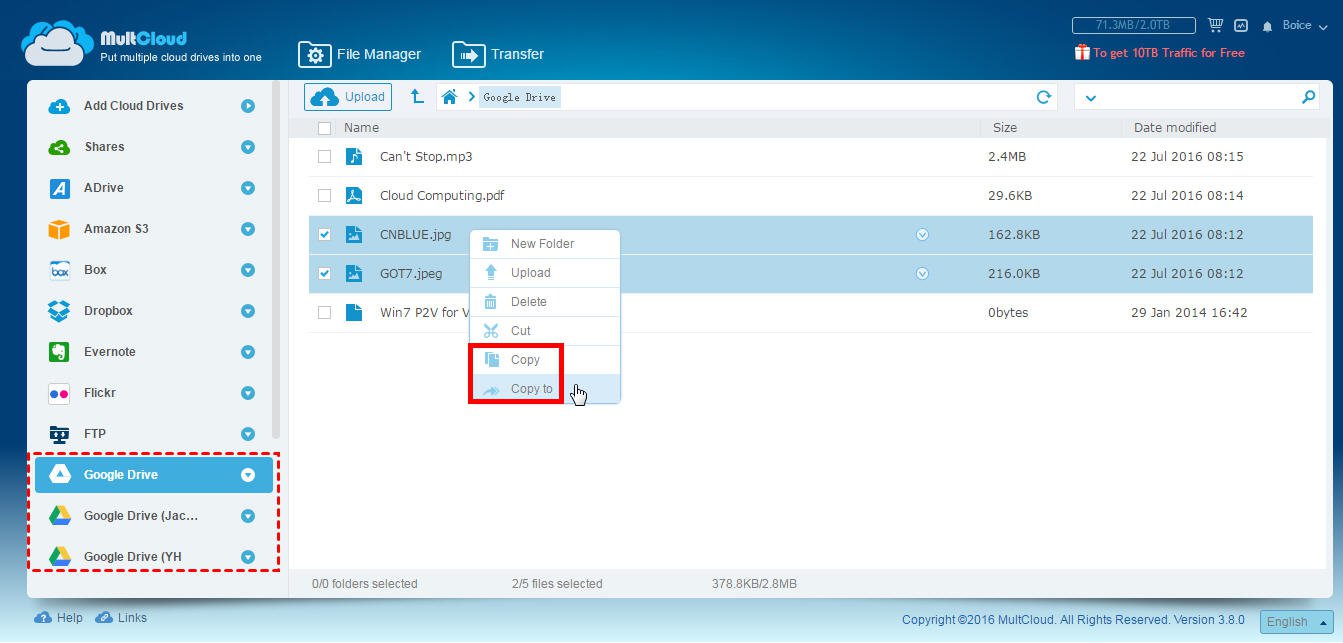
Task: Check the Win7 P2V file checkbox
Action: pos(324,313)
